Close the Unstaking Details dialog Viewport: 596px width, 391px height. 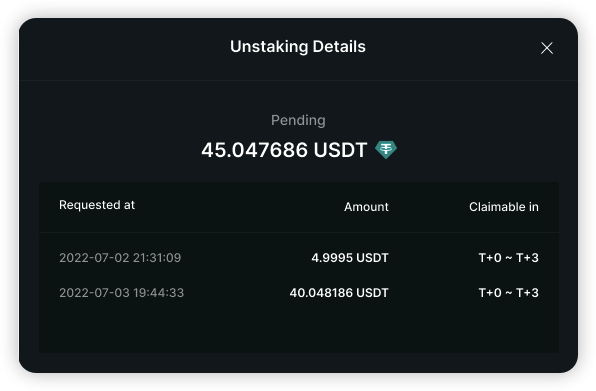pyautogui.click(x=547, y=48)
